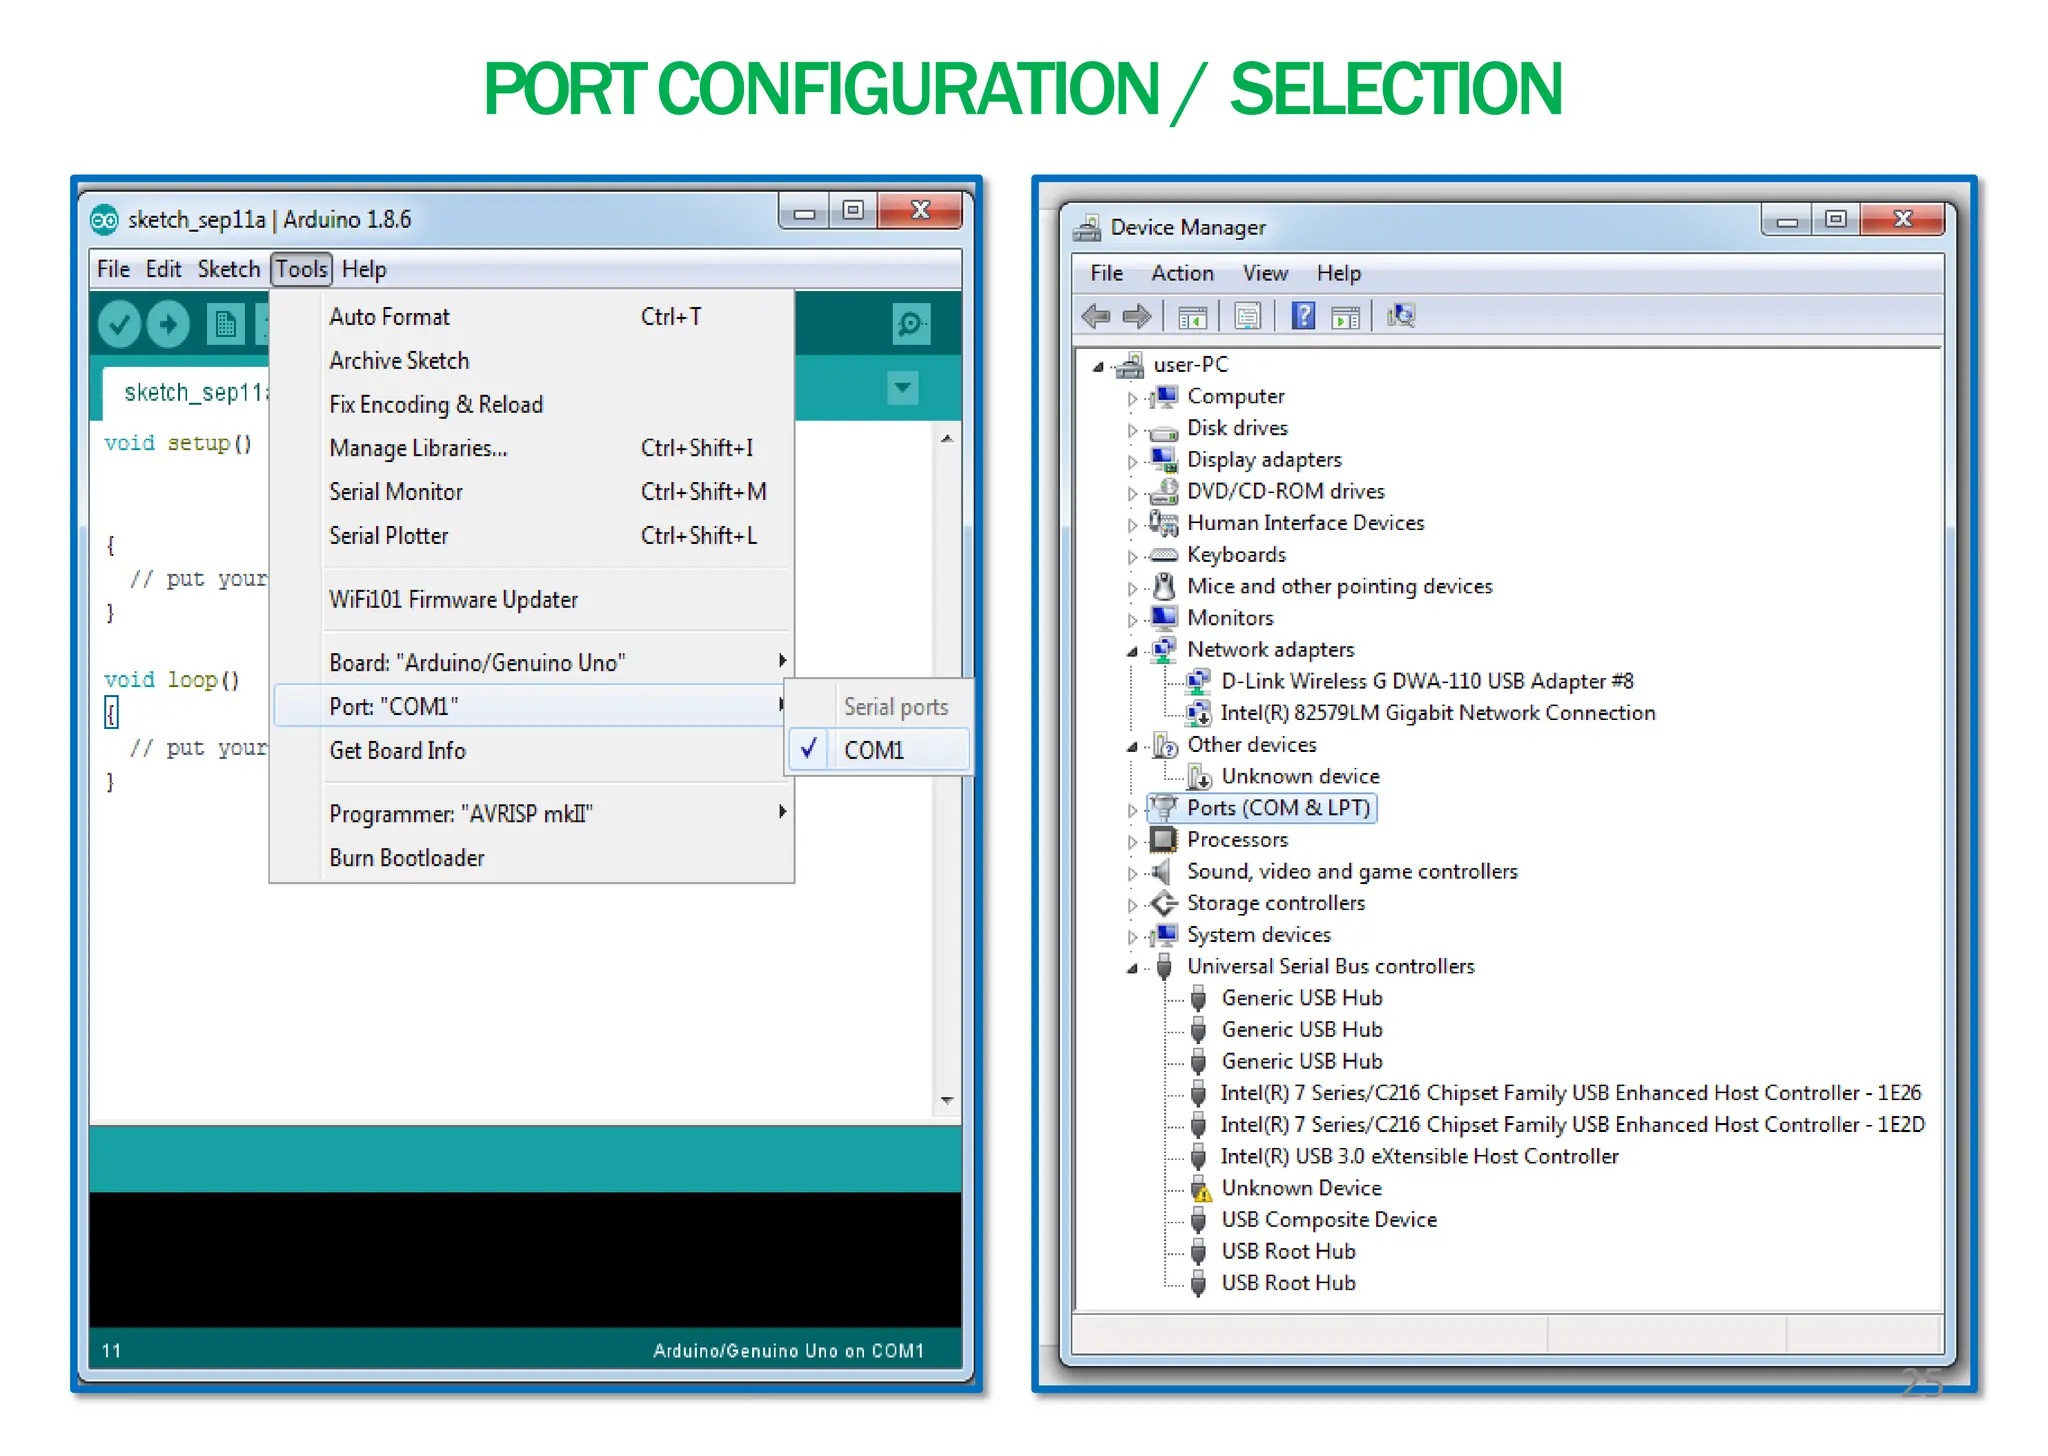Click Properties icon in Device Manager toolbar

tap(1247, 317)
